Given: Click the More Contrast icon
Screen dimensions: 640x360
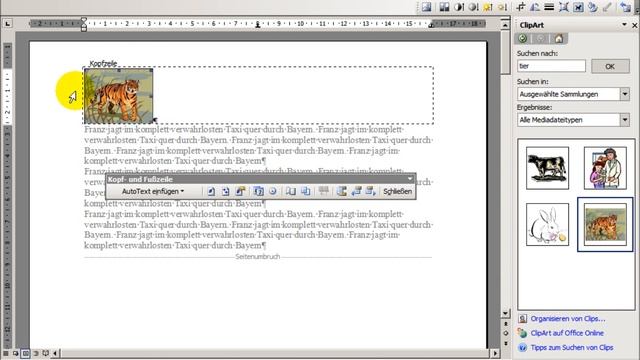Looking at the screenshot, I should [459, 7].
